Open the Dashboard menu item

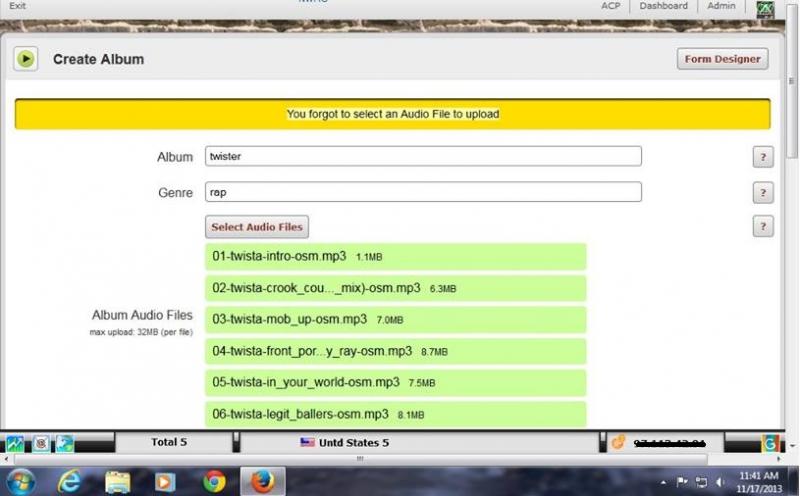[663, 6]
